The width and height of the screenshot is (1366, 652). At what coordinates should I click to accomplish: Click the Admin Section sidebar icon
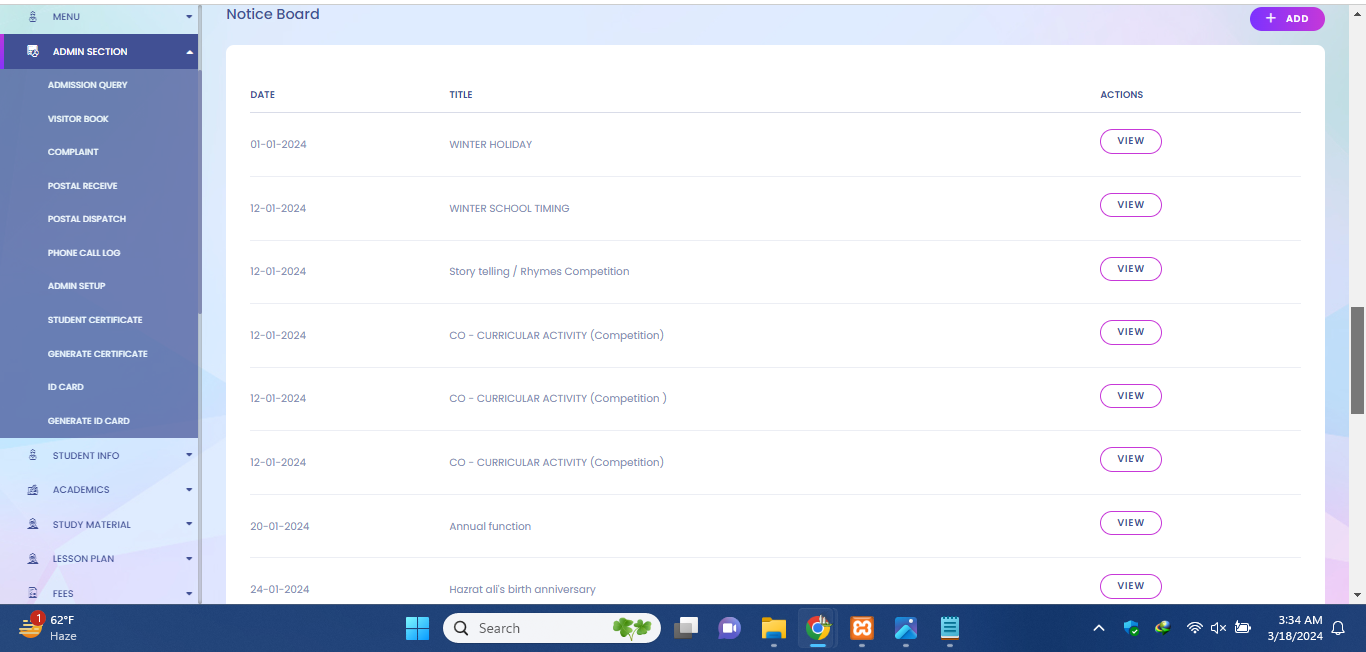[x=33, y=52]
